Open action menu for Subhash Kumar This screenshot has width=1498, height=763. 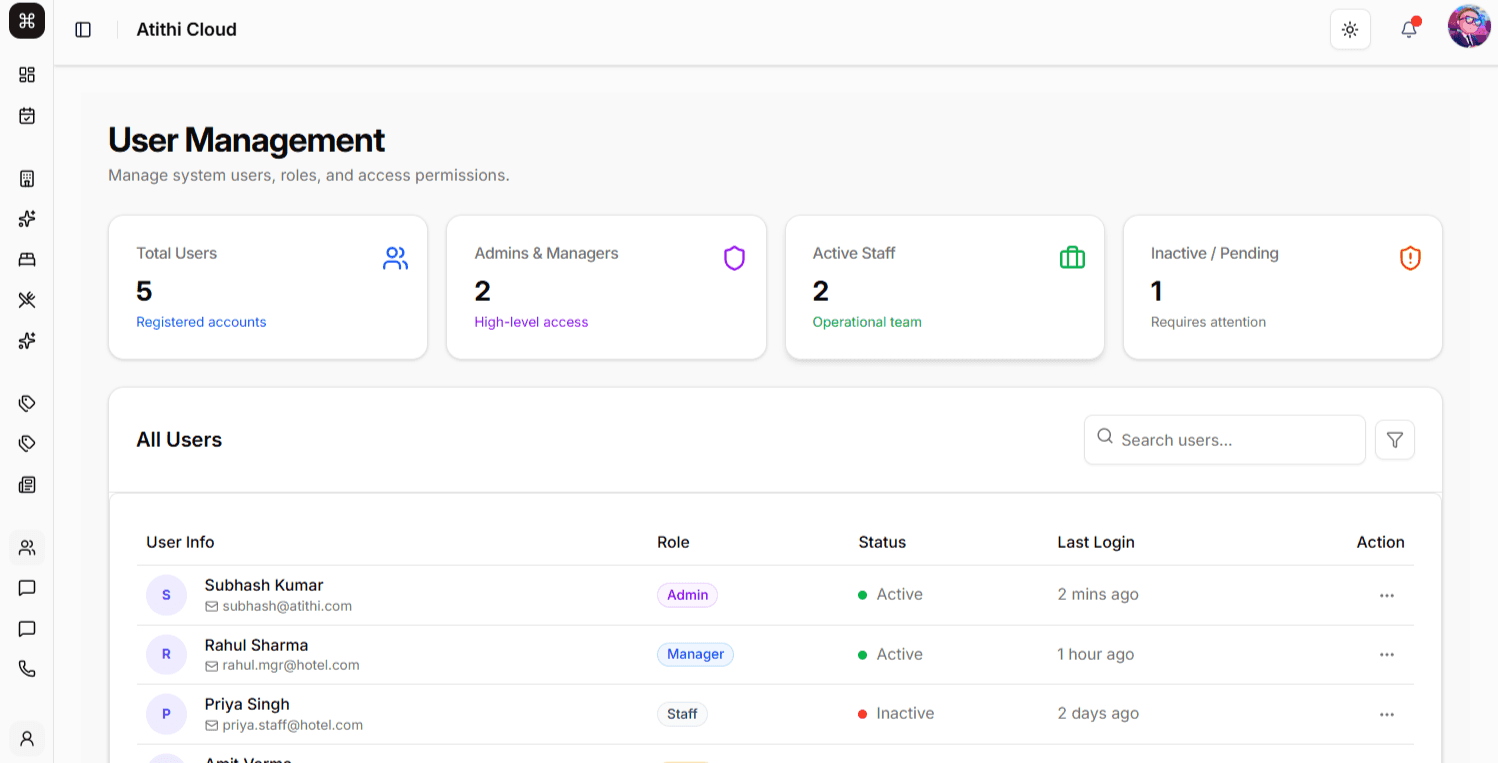(1386, 595)
